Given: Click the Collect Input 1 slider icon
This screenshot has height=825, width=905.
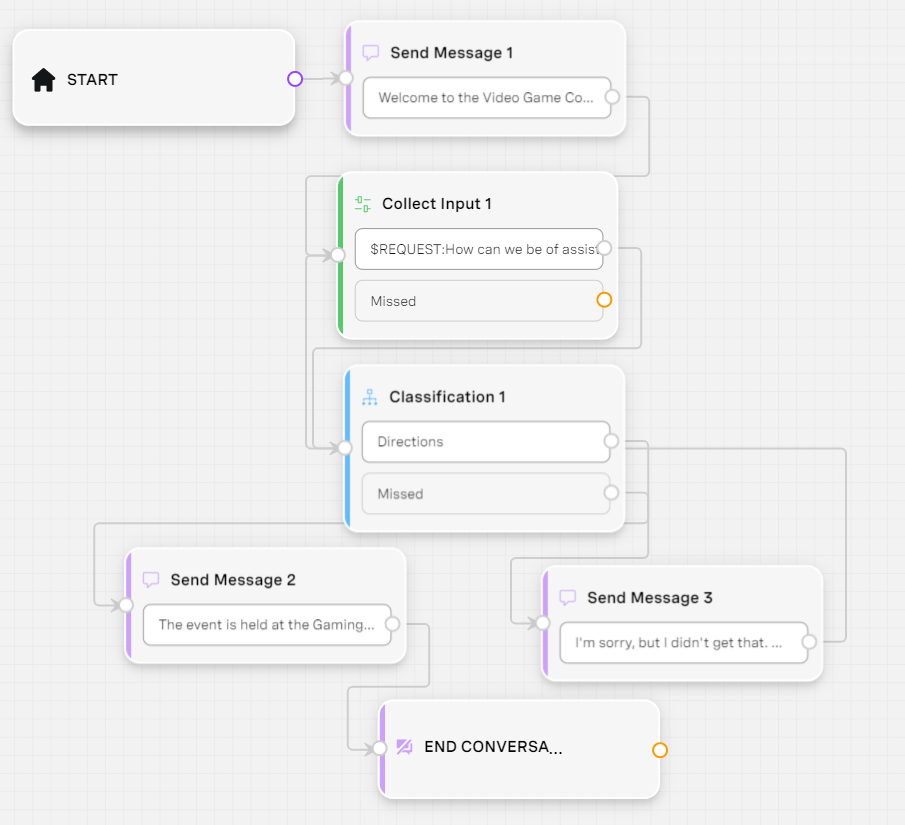Looking at the screenshot, I should [362, 204].
